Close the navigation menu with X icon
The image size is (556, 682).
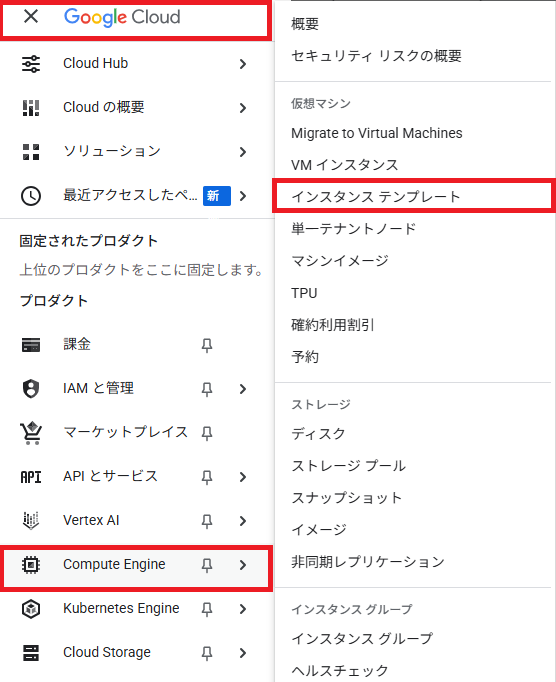click(31, 17)
